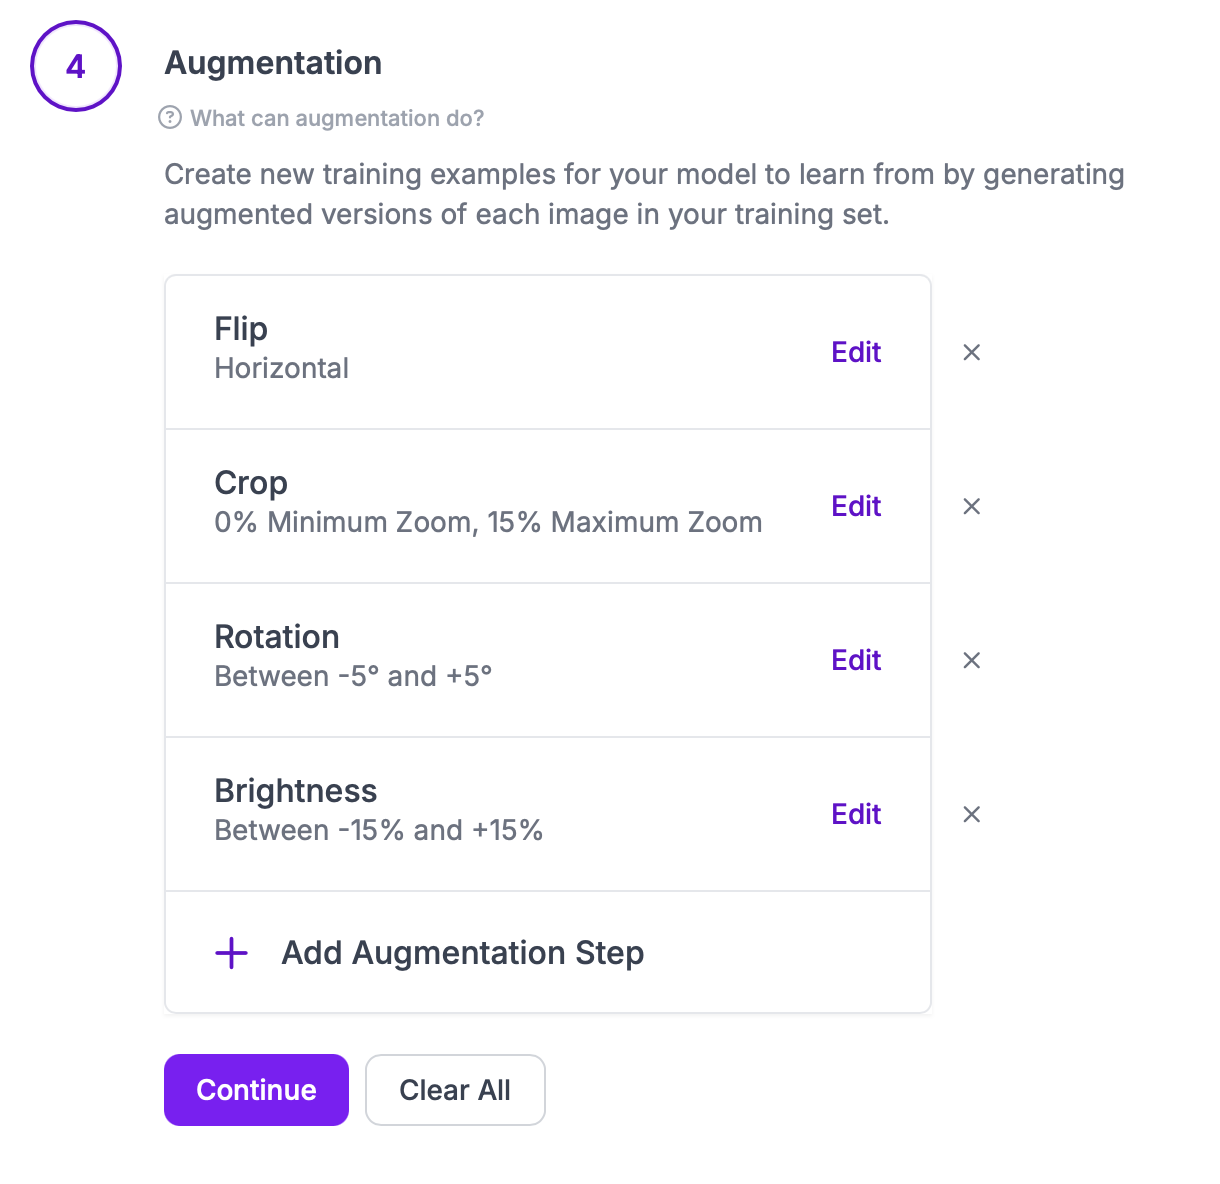
Task: Click the step 4 circle indicator
Action: click(x=76, y=66)
